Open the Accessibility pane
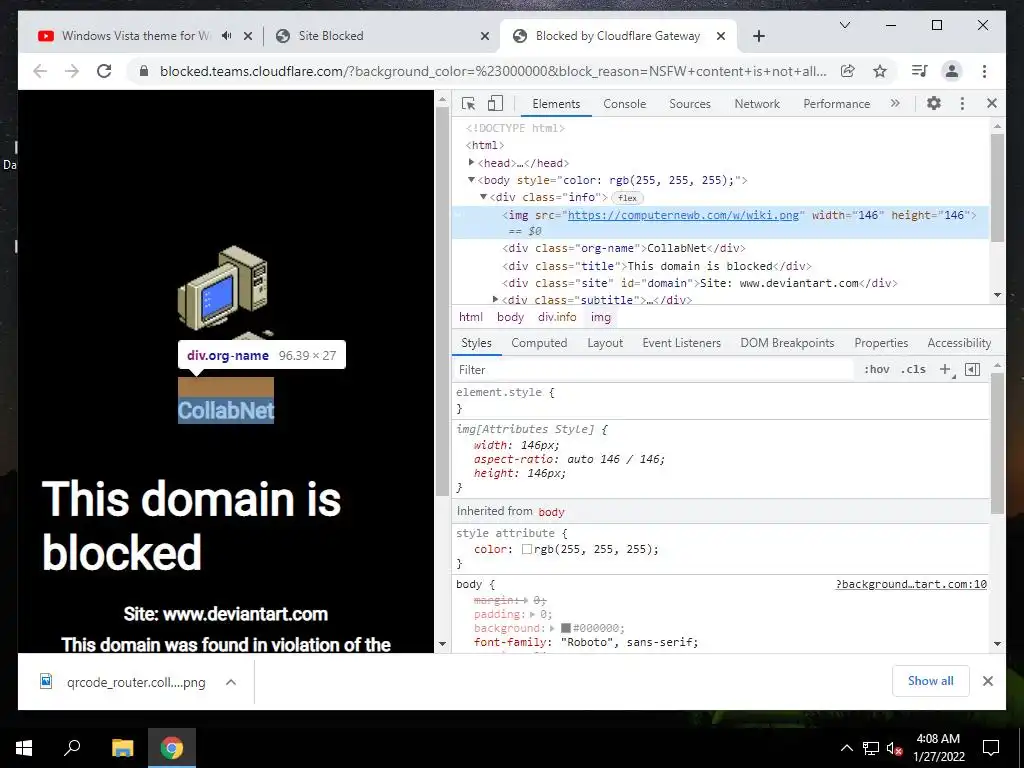1024x768 pixels. (x=959, y=343)
